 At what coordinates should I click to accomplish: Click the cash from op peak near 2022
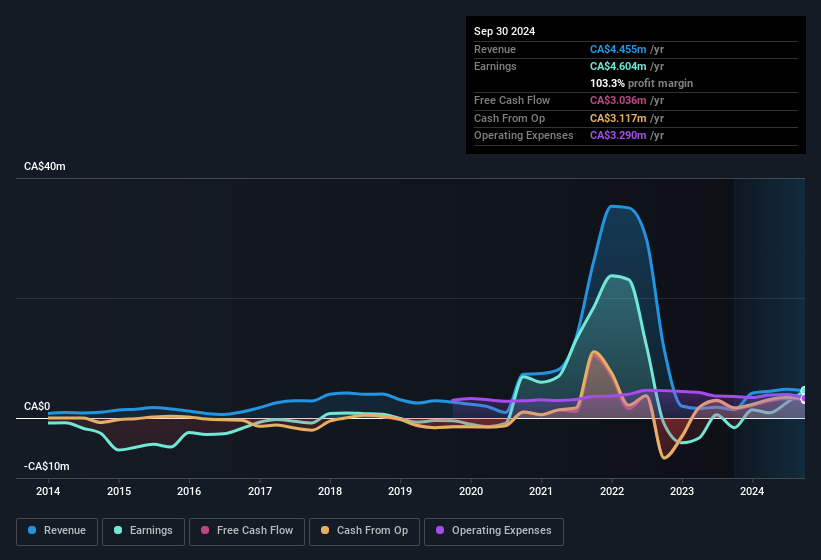[593, 352]
